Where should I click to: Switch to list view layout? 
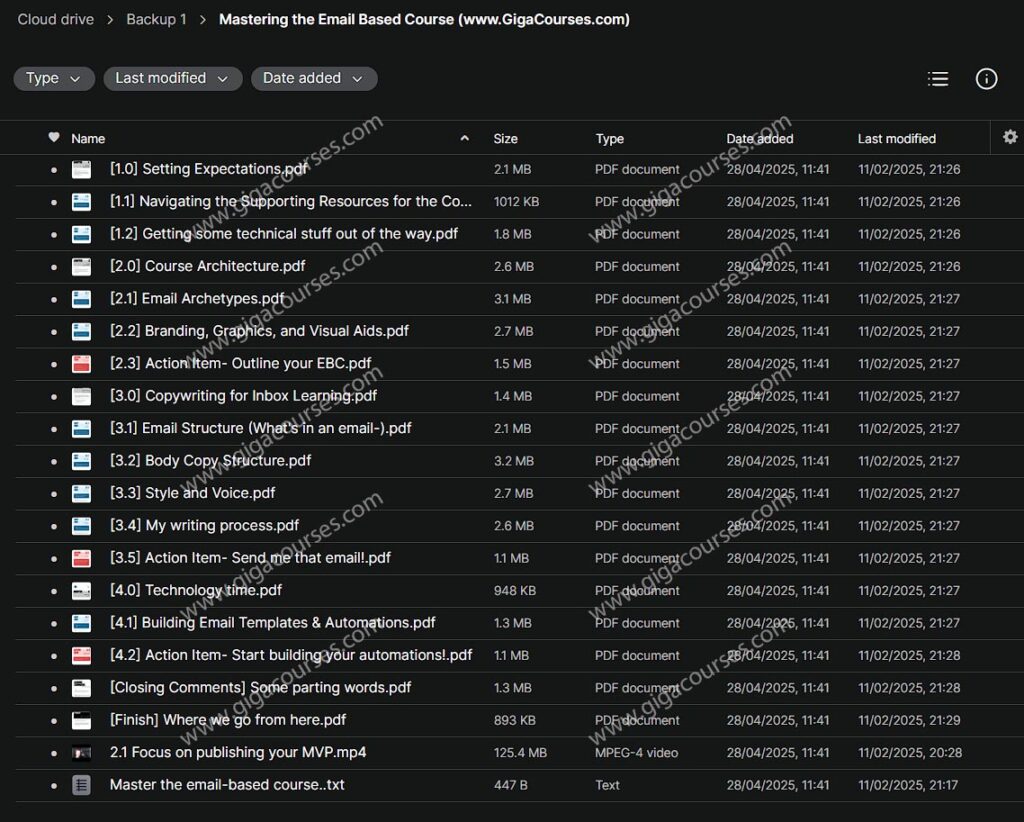tap(938, 78)
